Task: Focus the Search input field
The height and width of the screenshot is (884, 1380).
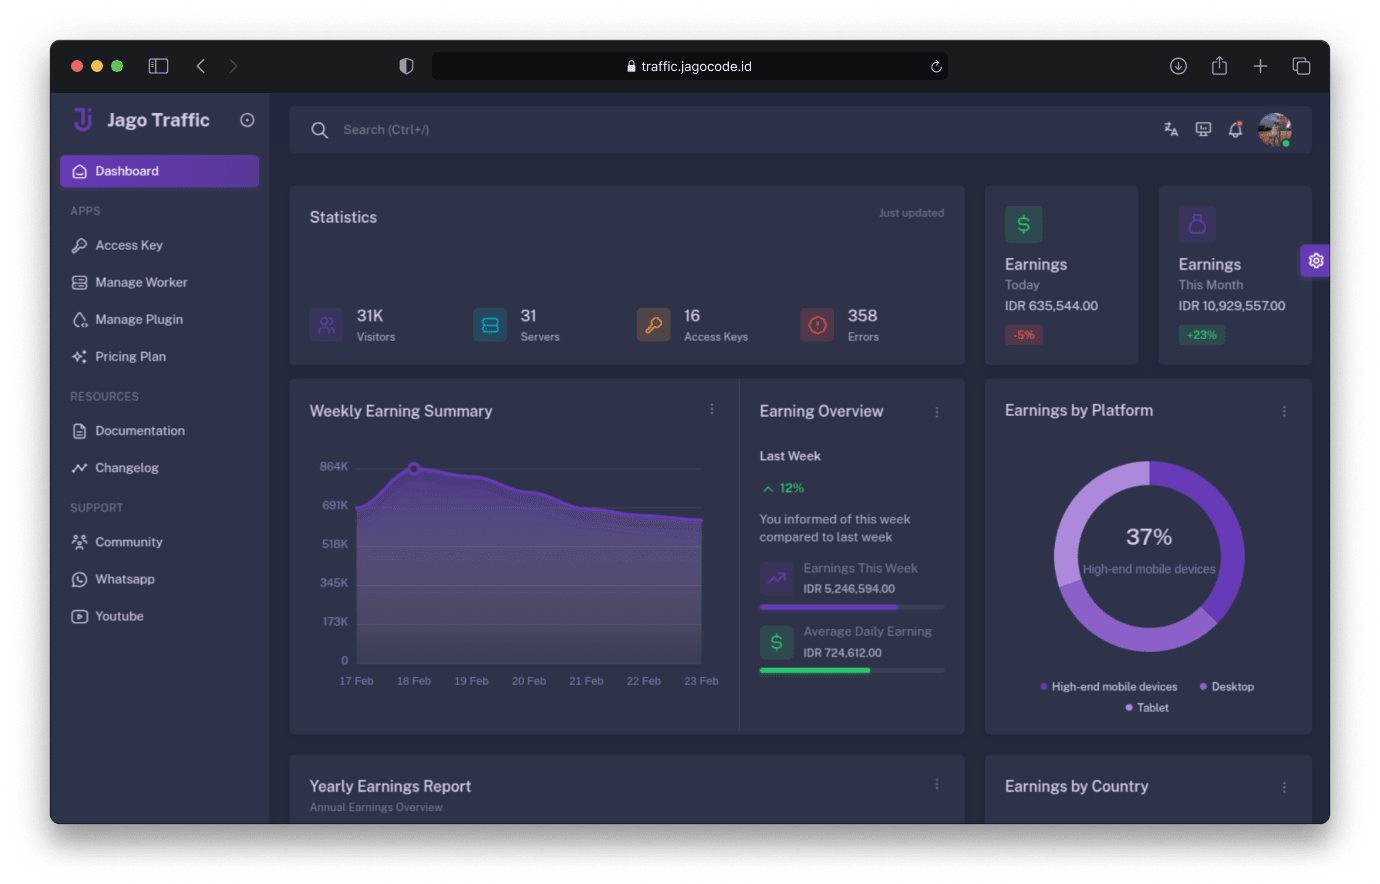Action: click(x=700, y=130)
